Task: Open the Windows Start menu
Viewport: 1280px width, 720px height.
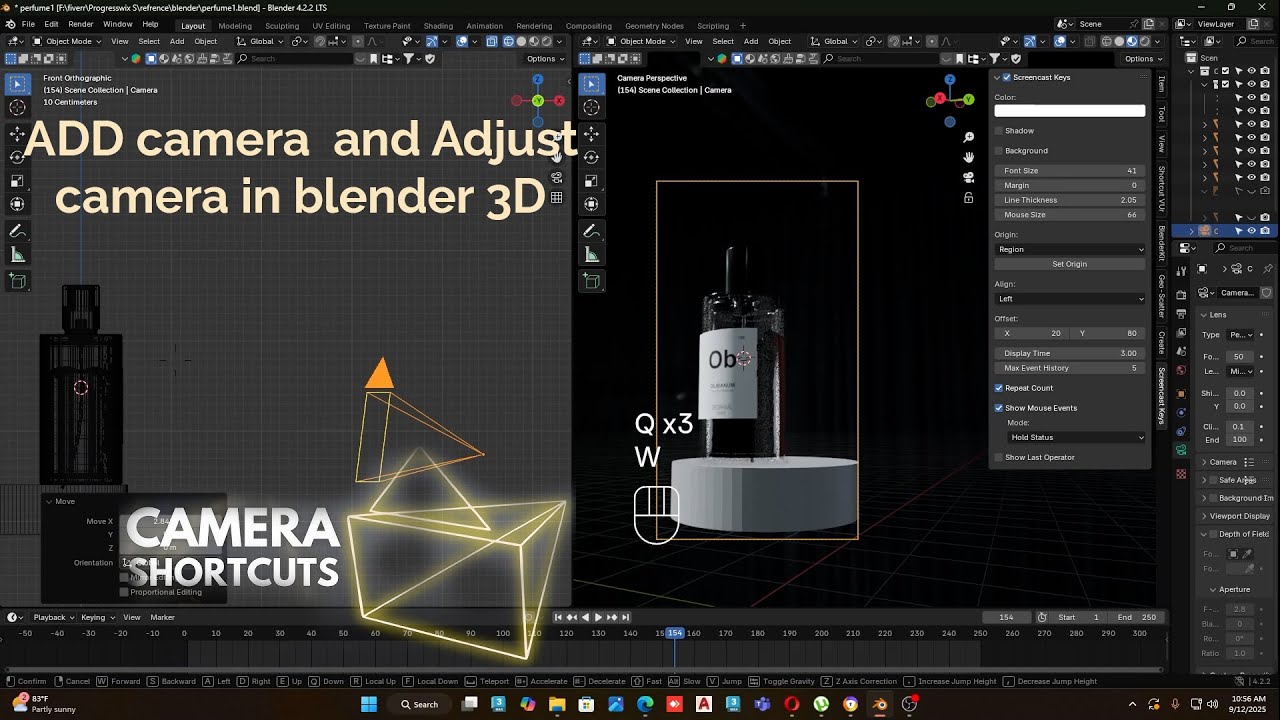Action: 369,704
